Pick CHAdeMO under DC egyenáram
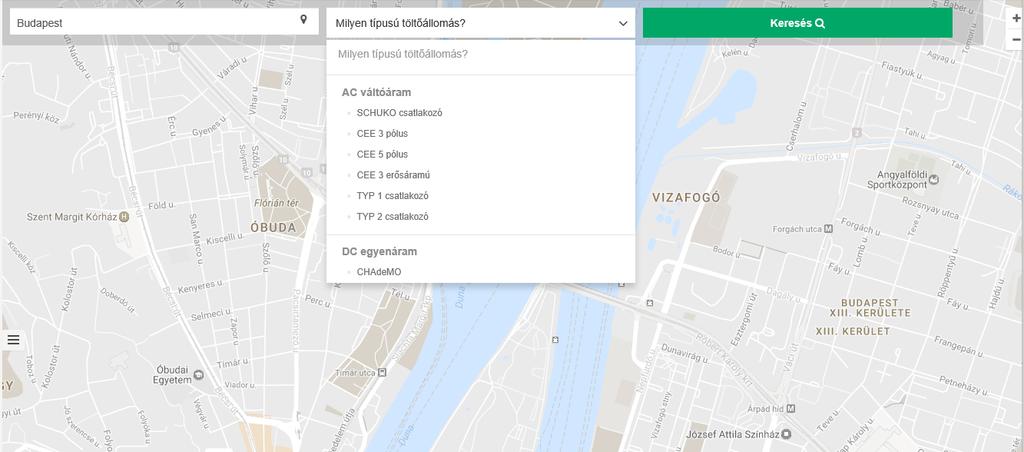The image size is (1024, 452). pos(379,272)
